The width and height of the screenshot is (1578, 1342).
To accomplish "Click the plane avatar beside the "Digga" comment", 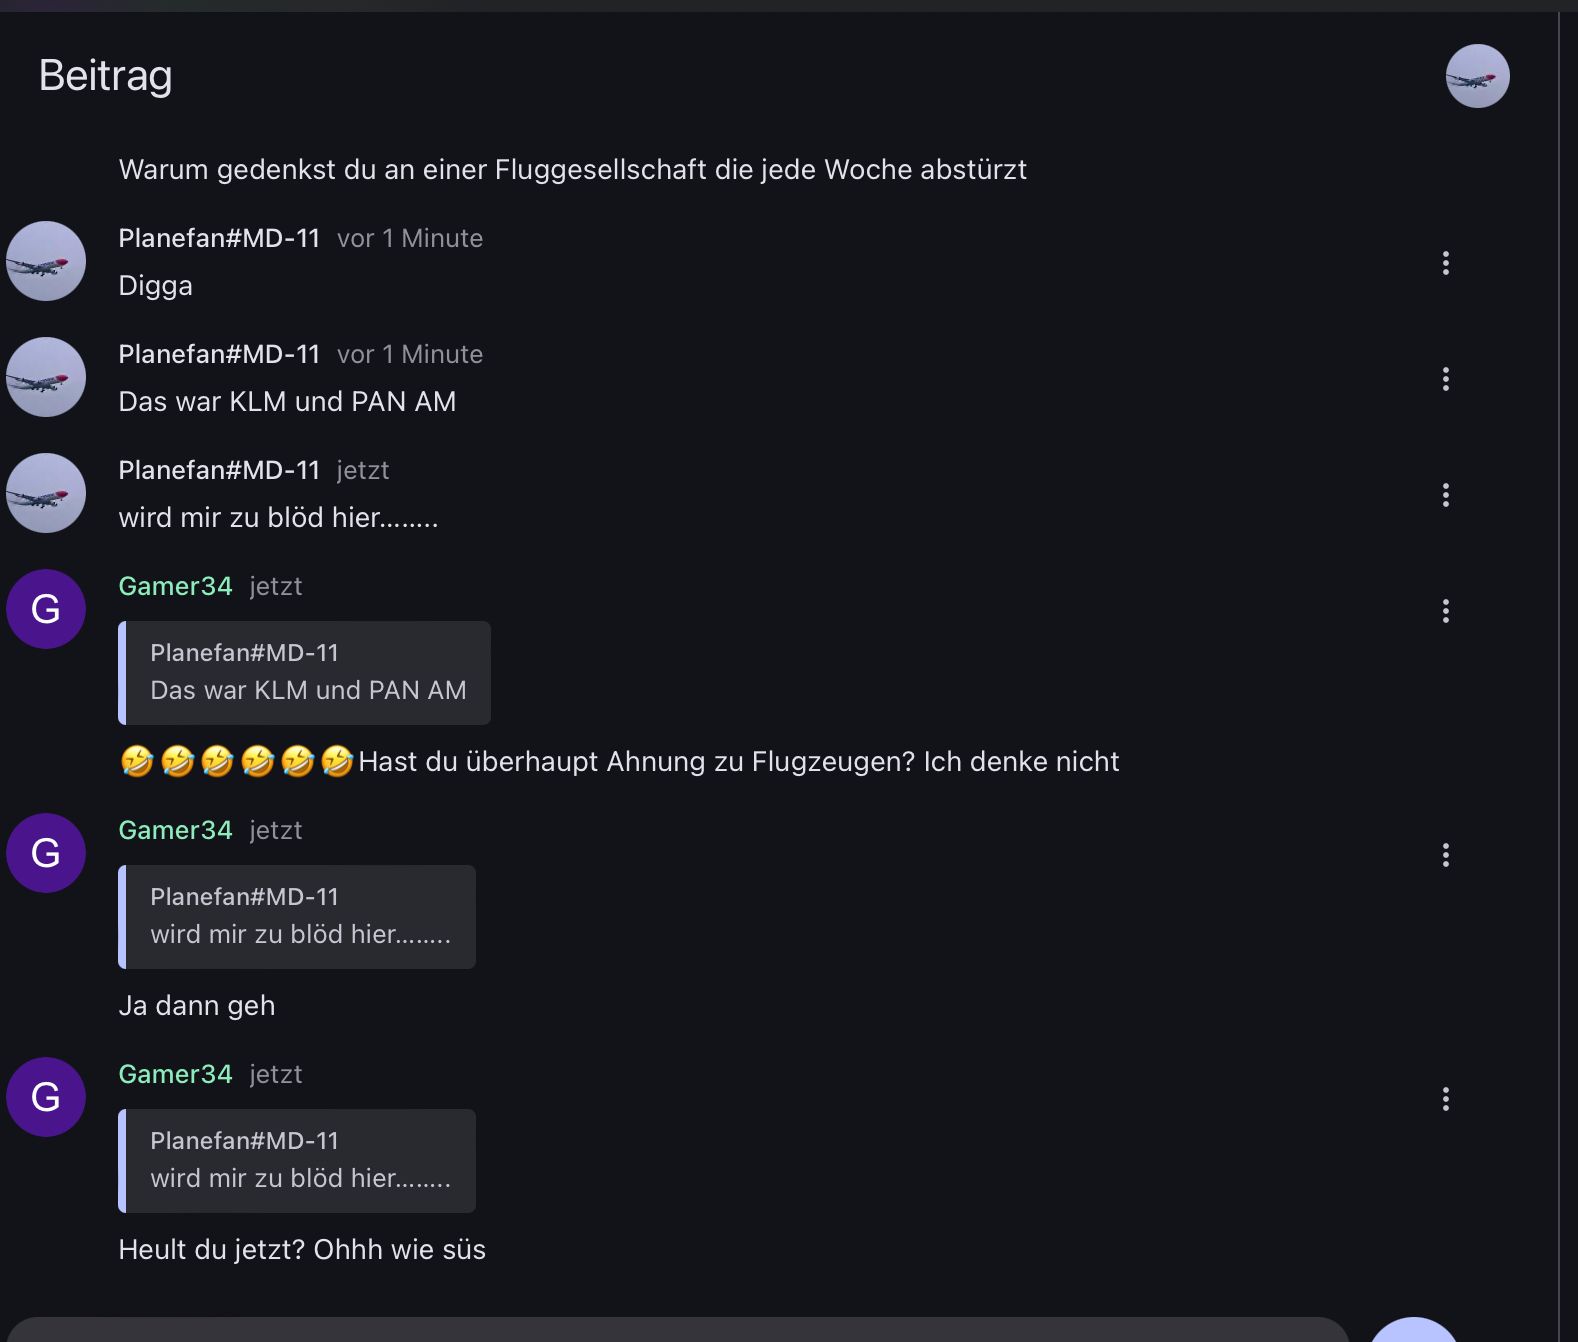I will point(46,261).
